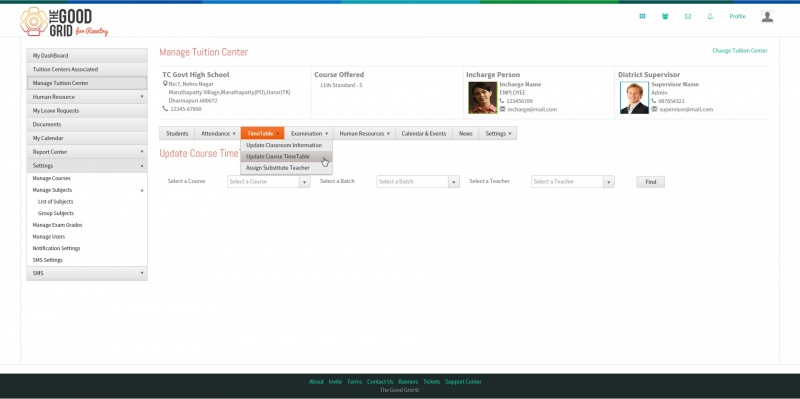Screen dimensions: 800x399
Task: Open the Support Center footer link
Action: [463, 382]
